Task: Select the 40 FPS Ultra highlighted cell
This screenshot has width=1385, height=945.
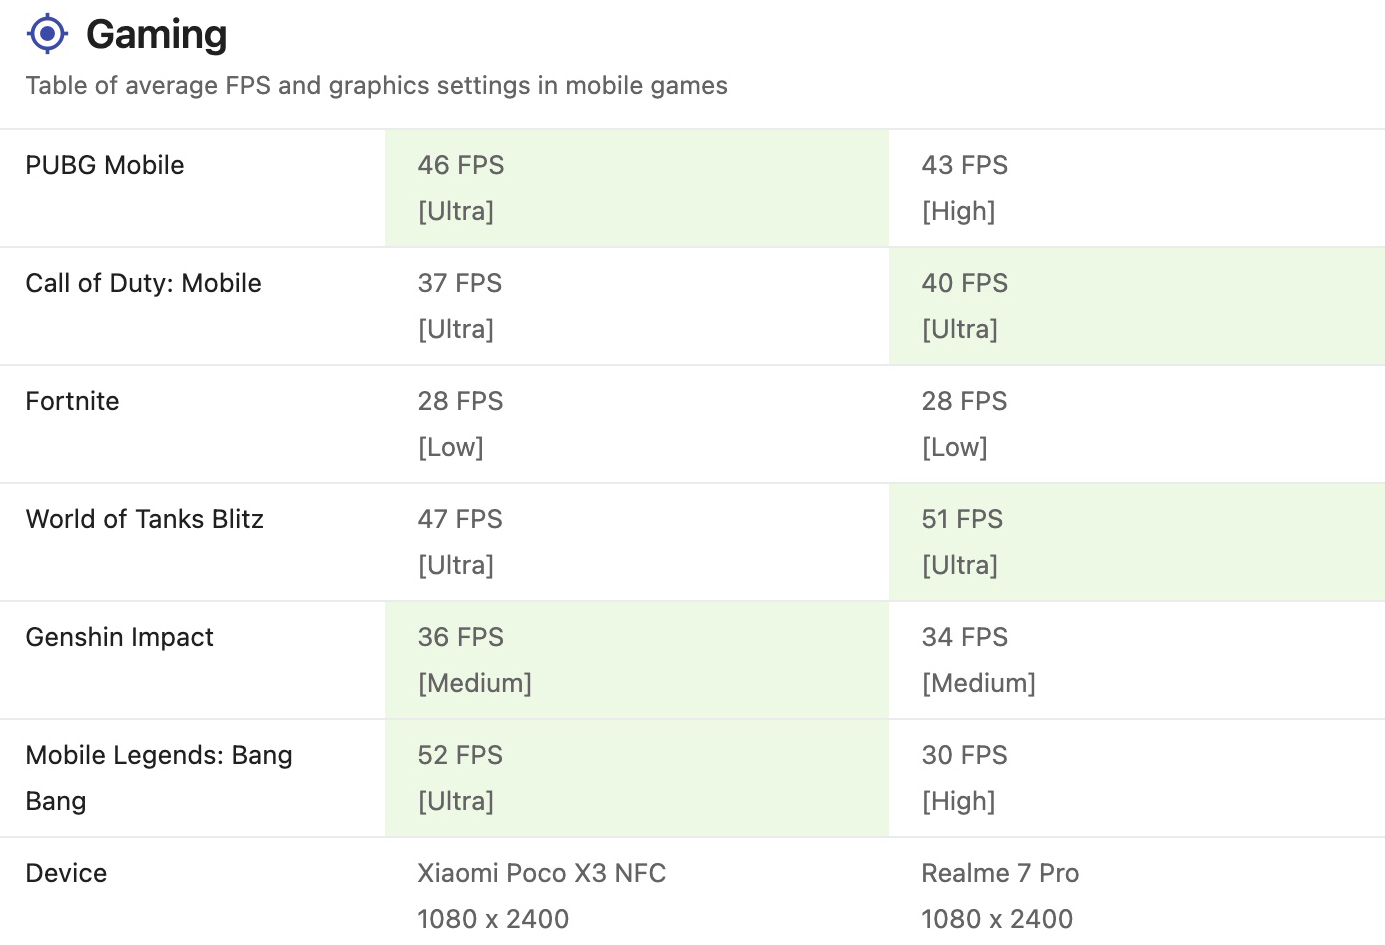Action: pyautogui.click(x=1137, y=306)
